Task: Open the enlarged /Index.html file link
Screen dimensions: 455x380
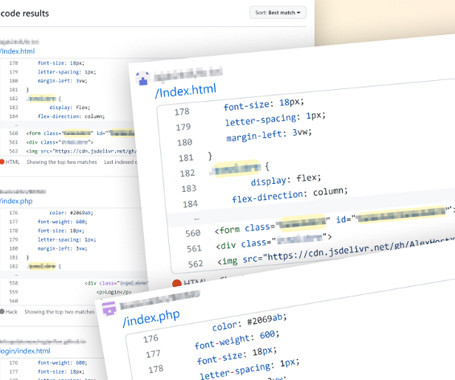Action: click(x=185, y=91)
